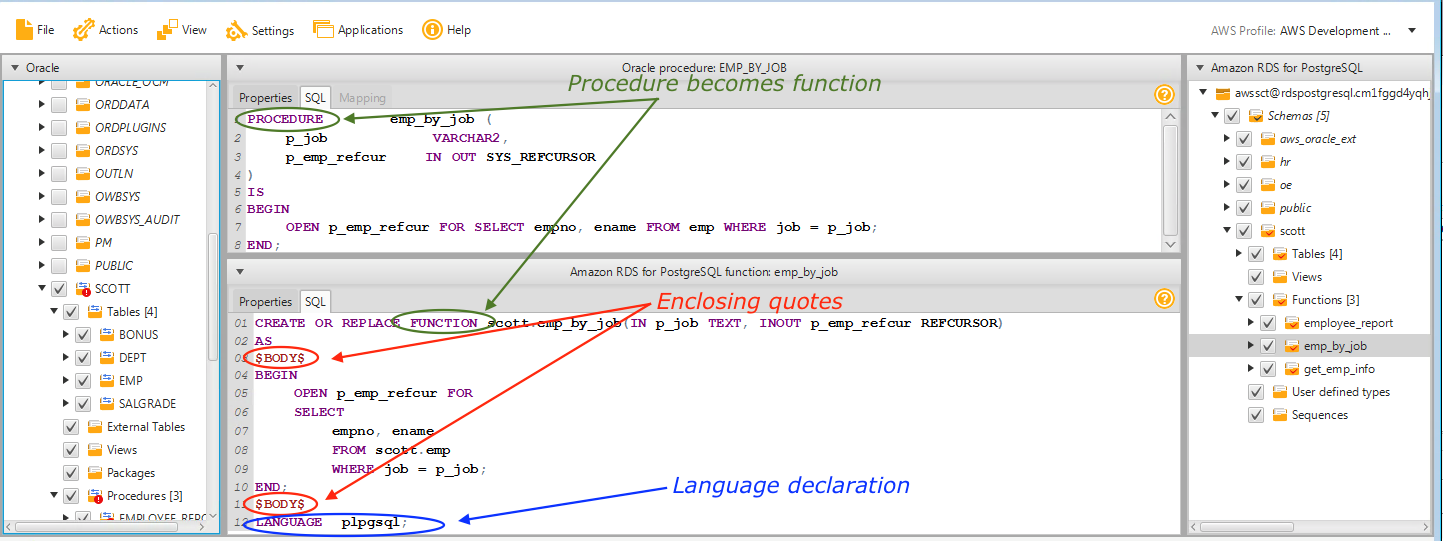
Task: Open the Settings menu
Action: pyautogui.click(x=260, y=30)
